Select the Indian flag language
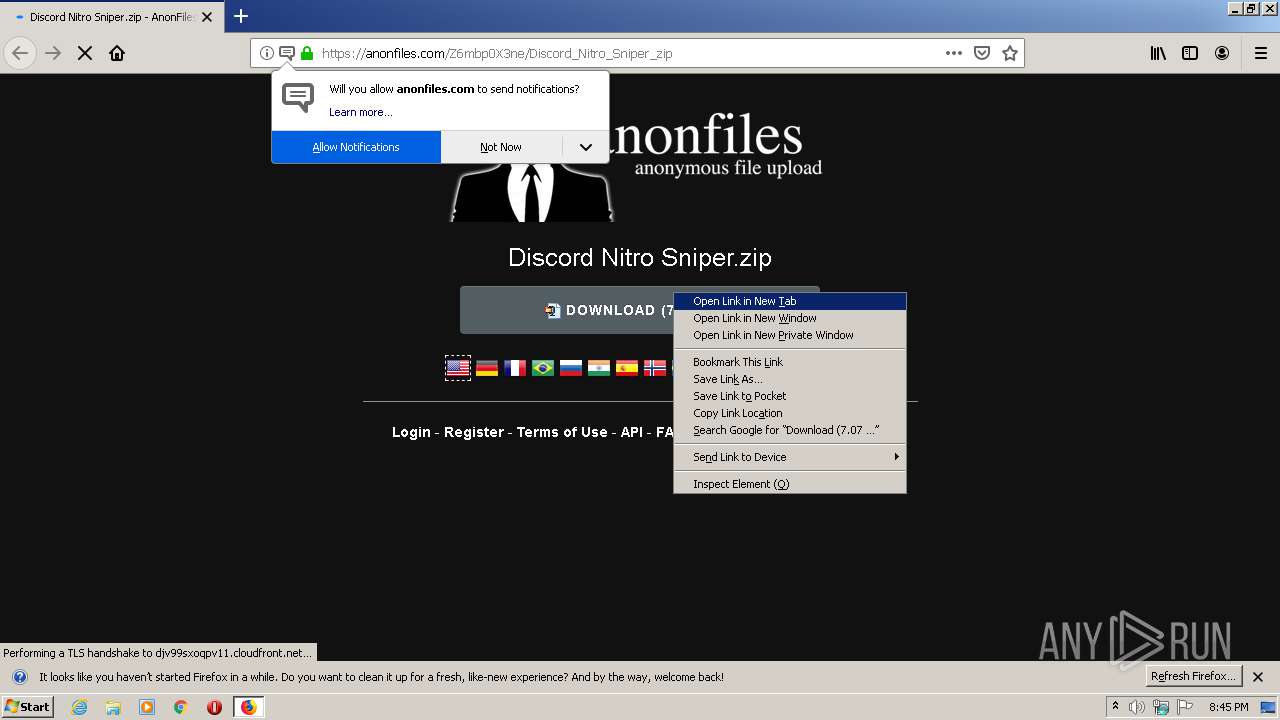Image resolution: width=1280 pixels, height=720 pixels. point(599,368)
